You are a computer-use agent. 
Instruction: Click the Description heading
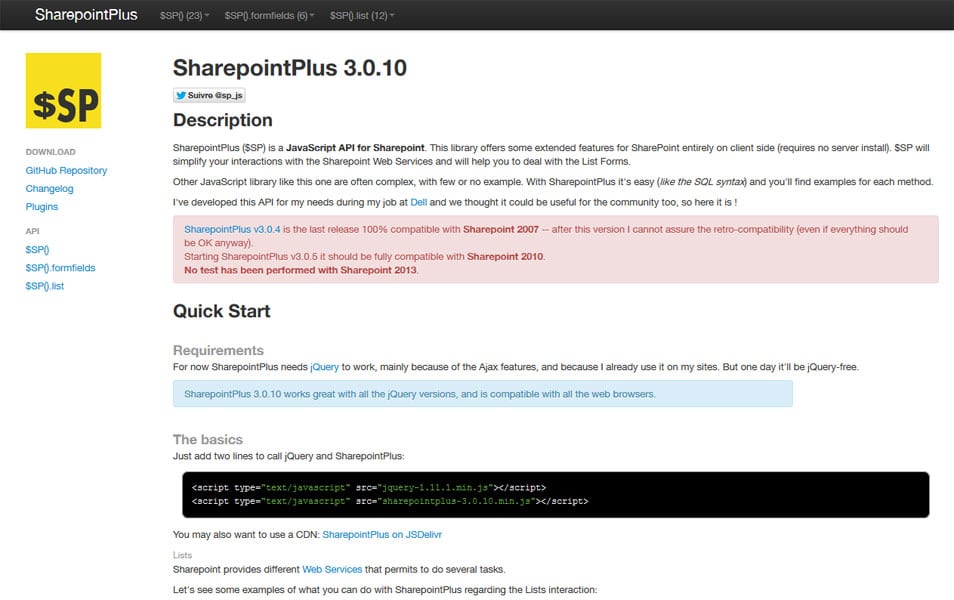pos(223,120)
